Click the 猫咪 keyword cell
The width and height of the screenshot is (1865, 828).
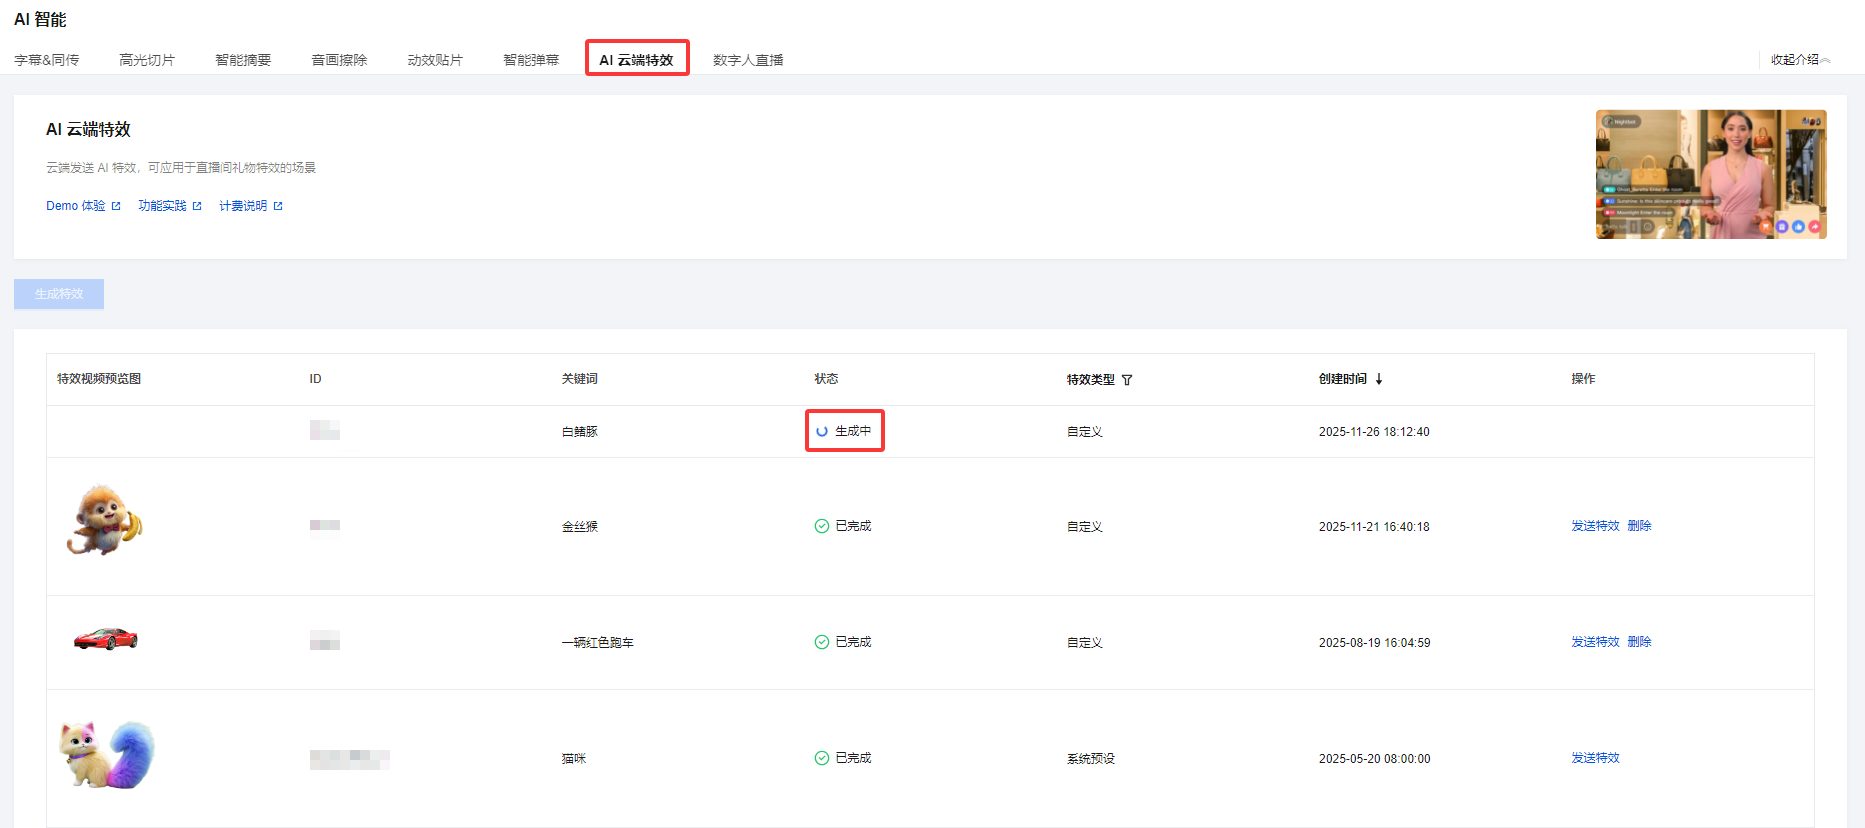pyautogui.click(x=574, y=759)
